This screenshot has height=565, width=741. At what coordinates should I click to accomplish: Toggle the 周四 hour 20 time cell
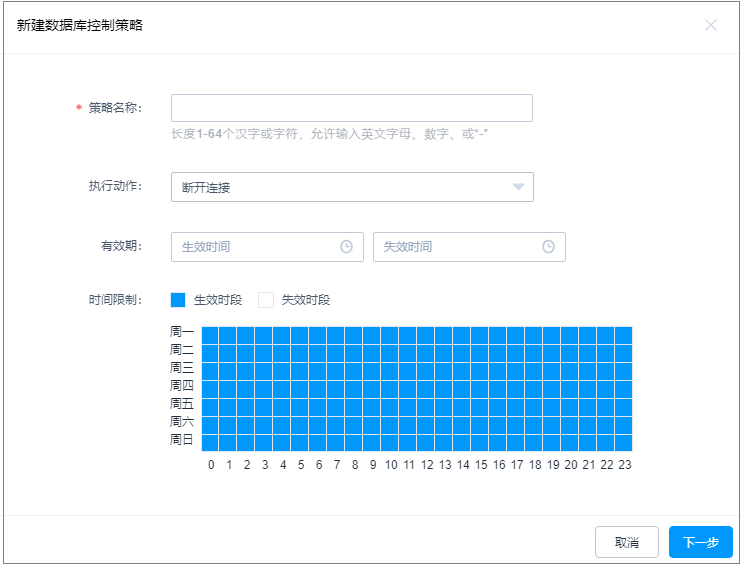[569, 389]
